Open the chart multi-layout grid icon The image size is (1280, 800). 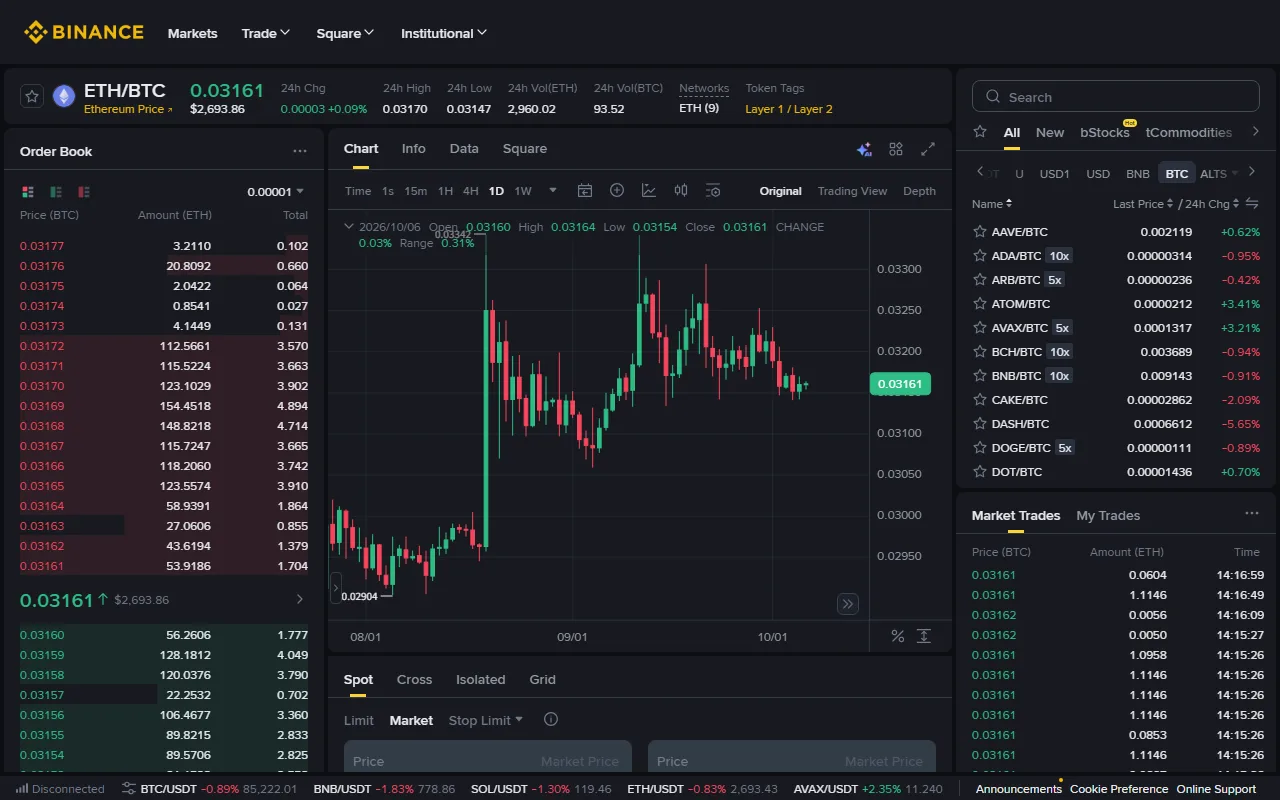tap(896, 149)
